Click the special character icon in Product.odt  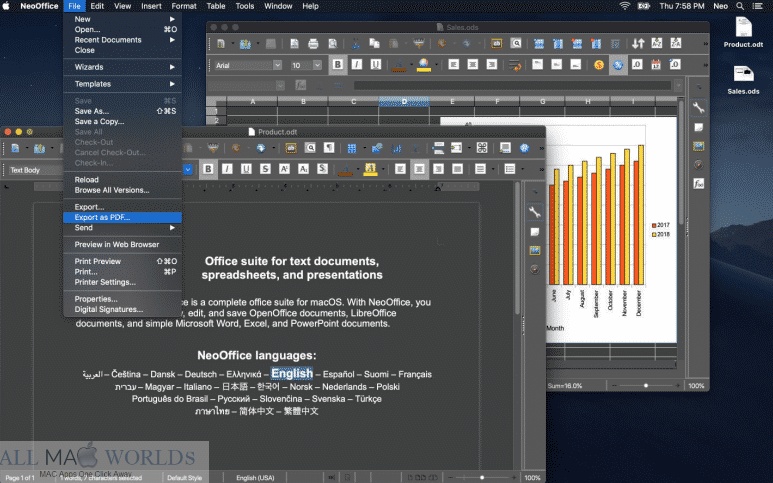coord(482,148)
